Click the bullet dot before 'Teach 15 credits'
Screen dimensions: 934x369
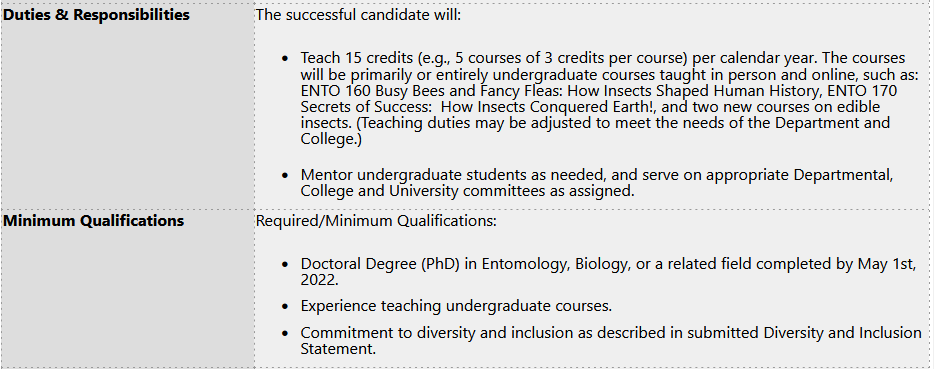(286, 58)
